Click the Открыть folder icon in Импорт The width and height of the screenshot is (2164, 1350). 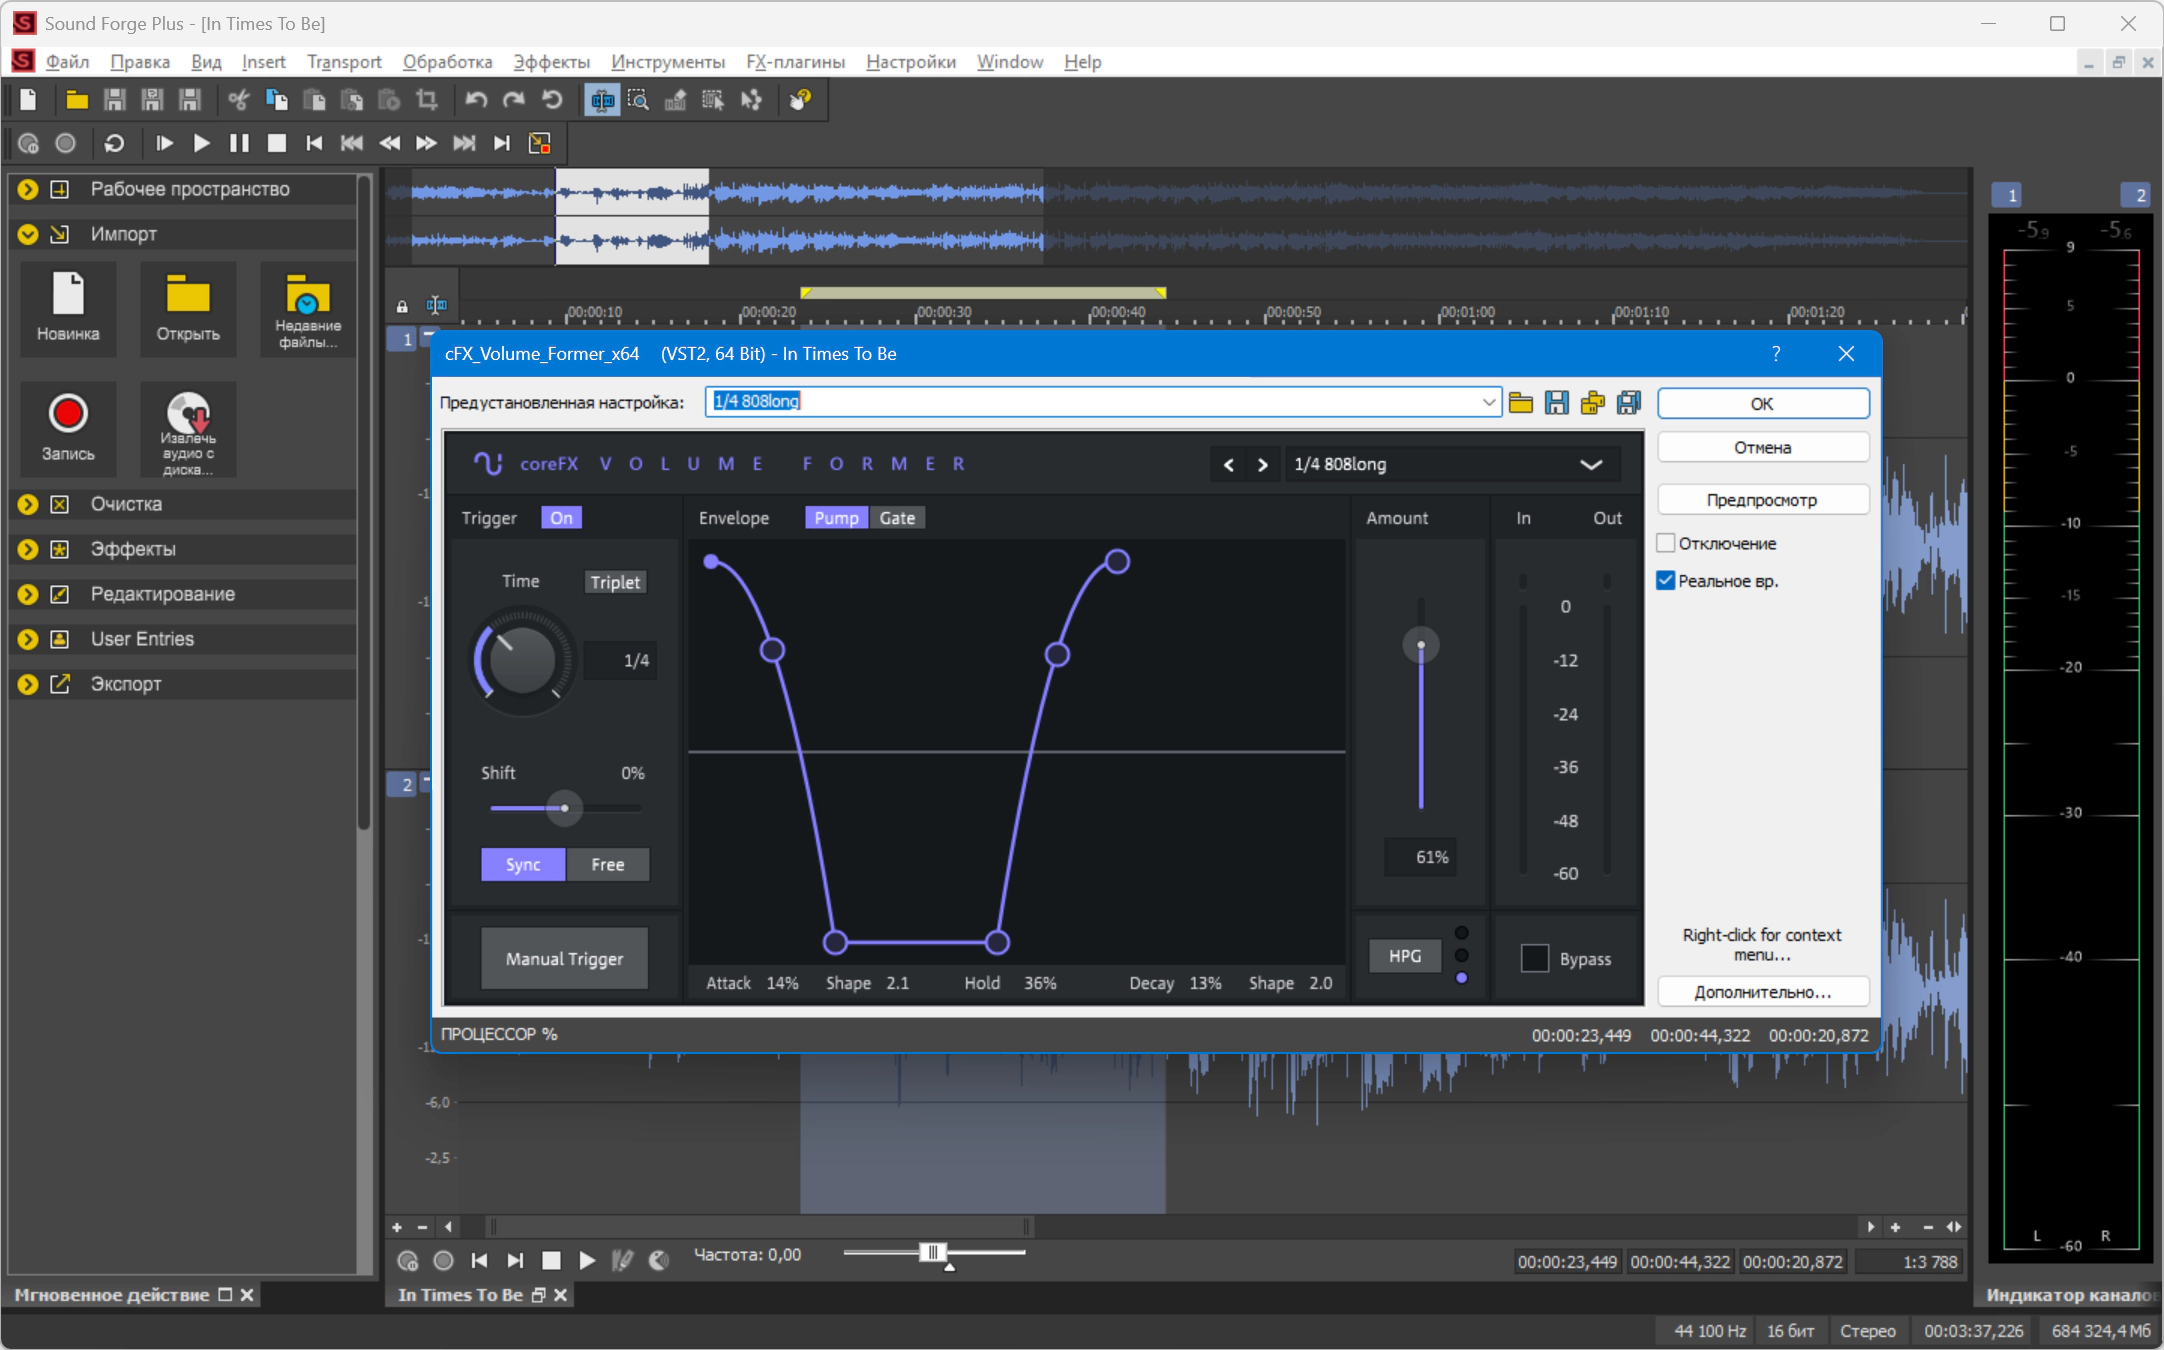tap(188, 309)
